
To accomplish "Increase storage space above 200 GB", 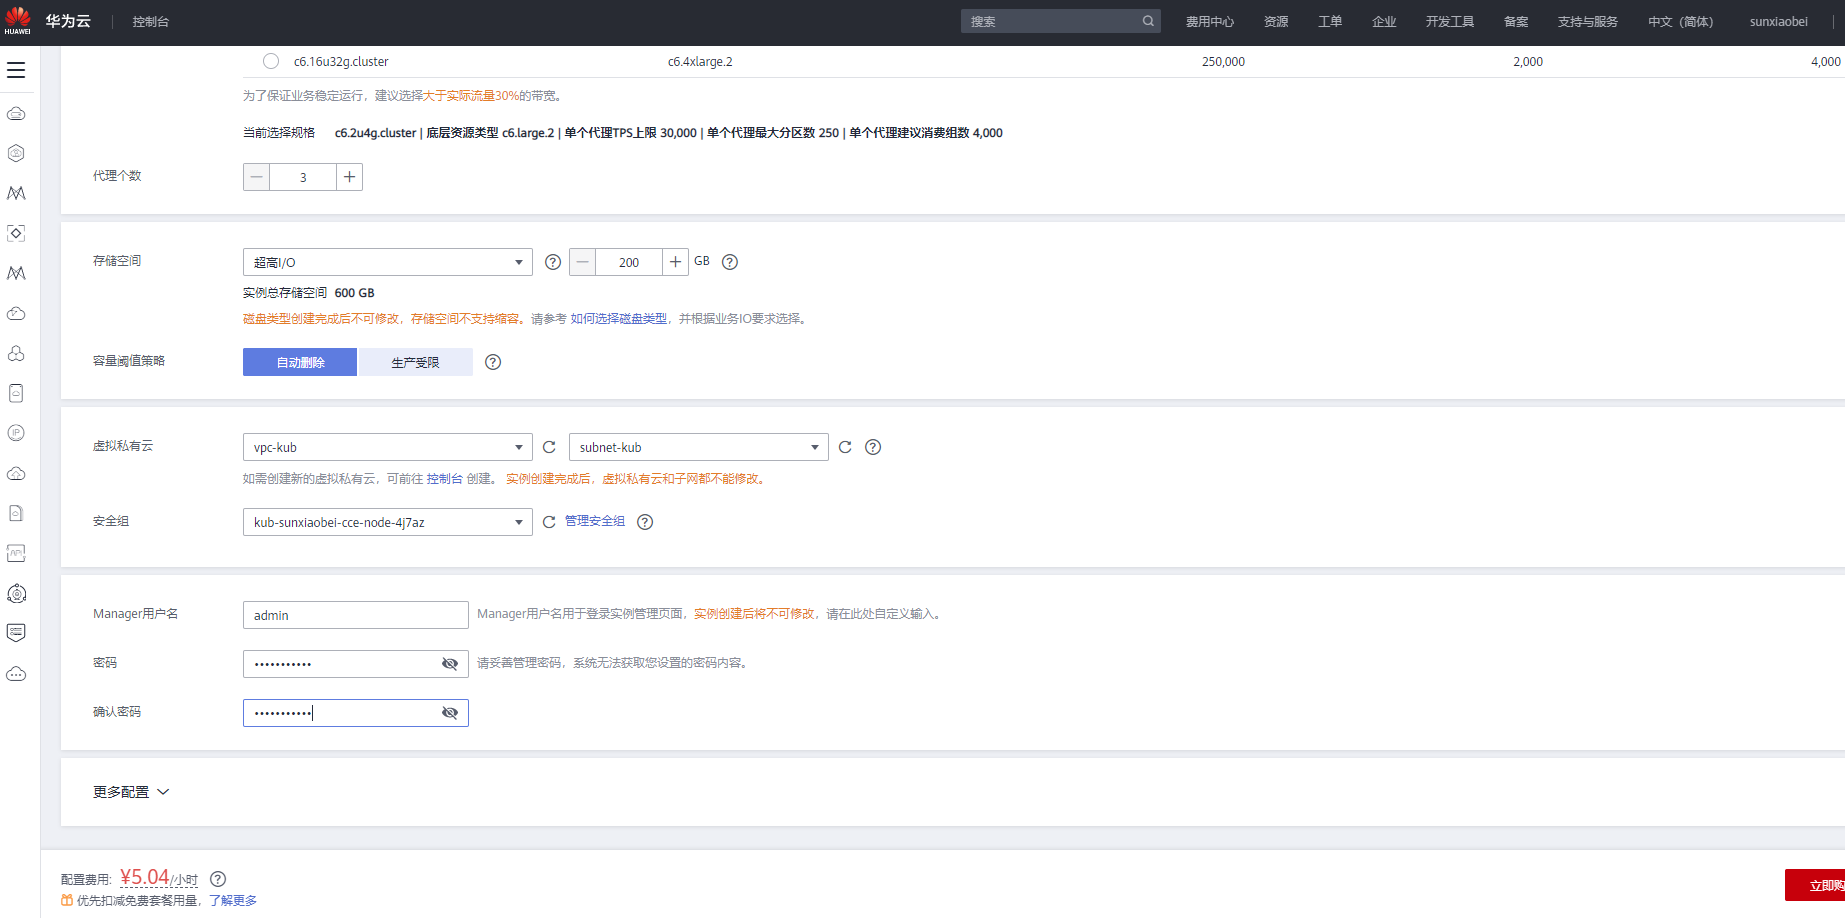I will point(675,262).
